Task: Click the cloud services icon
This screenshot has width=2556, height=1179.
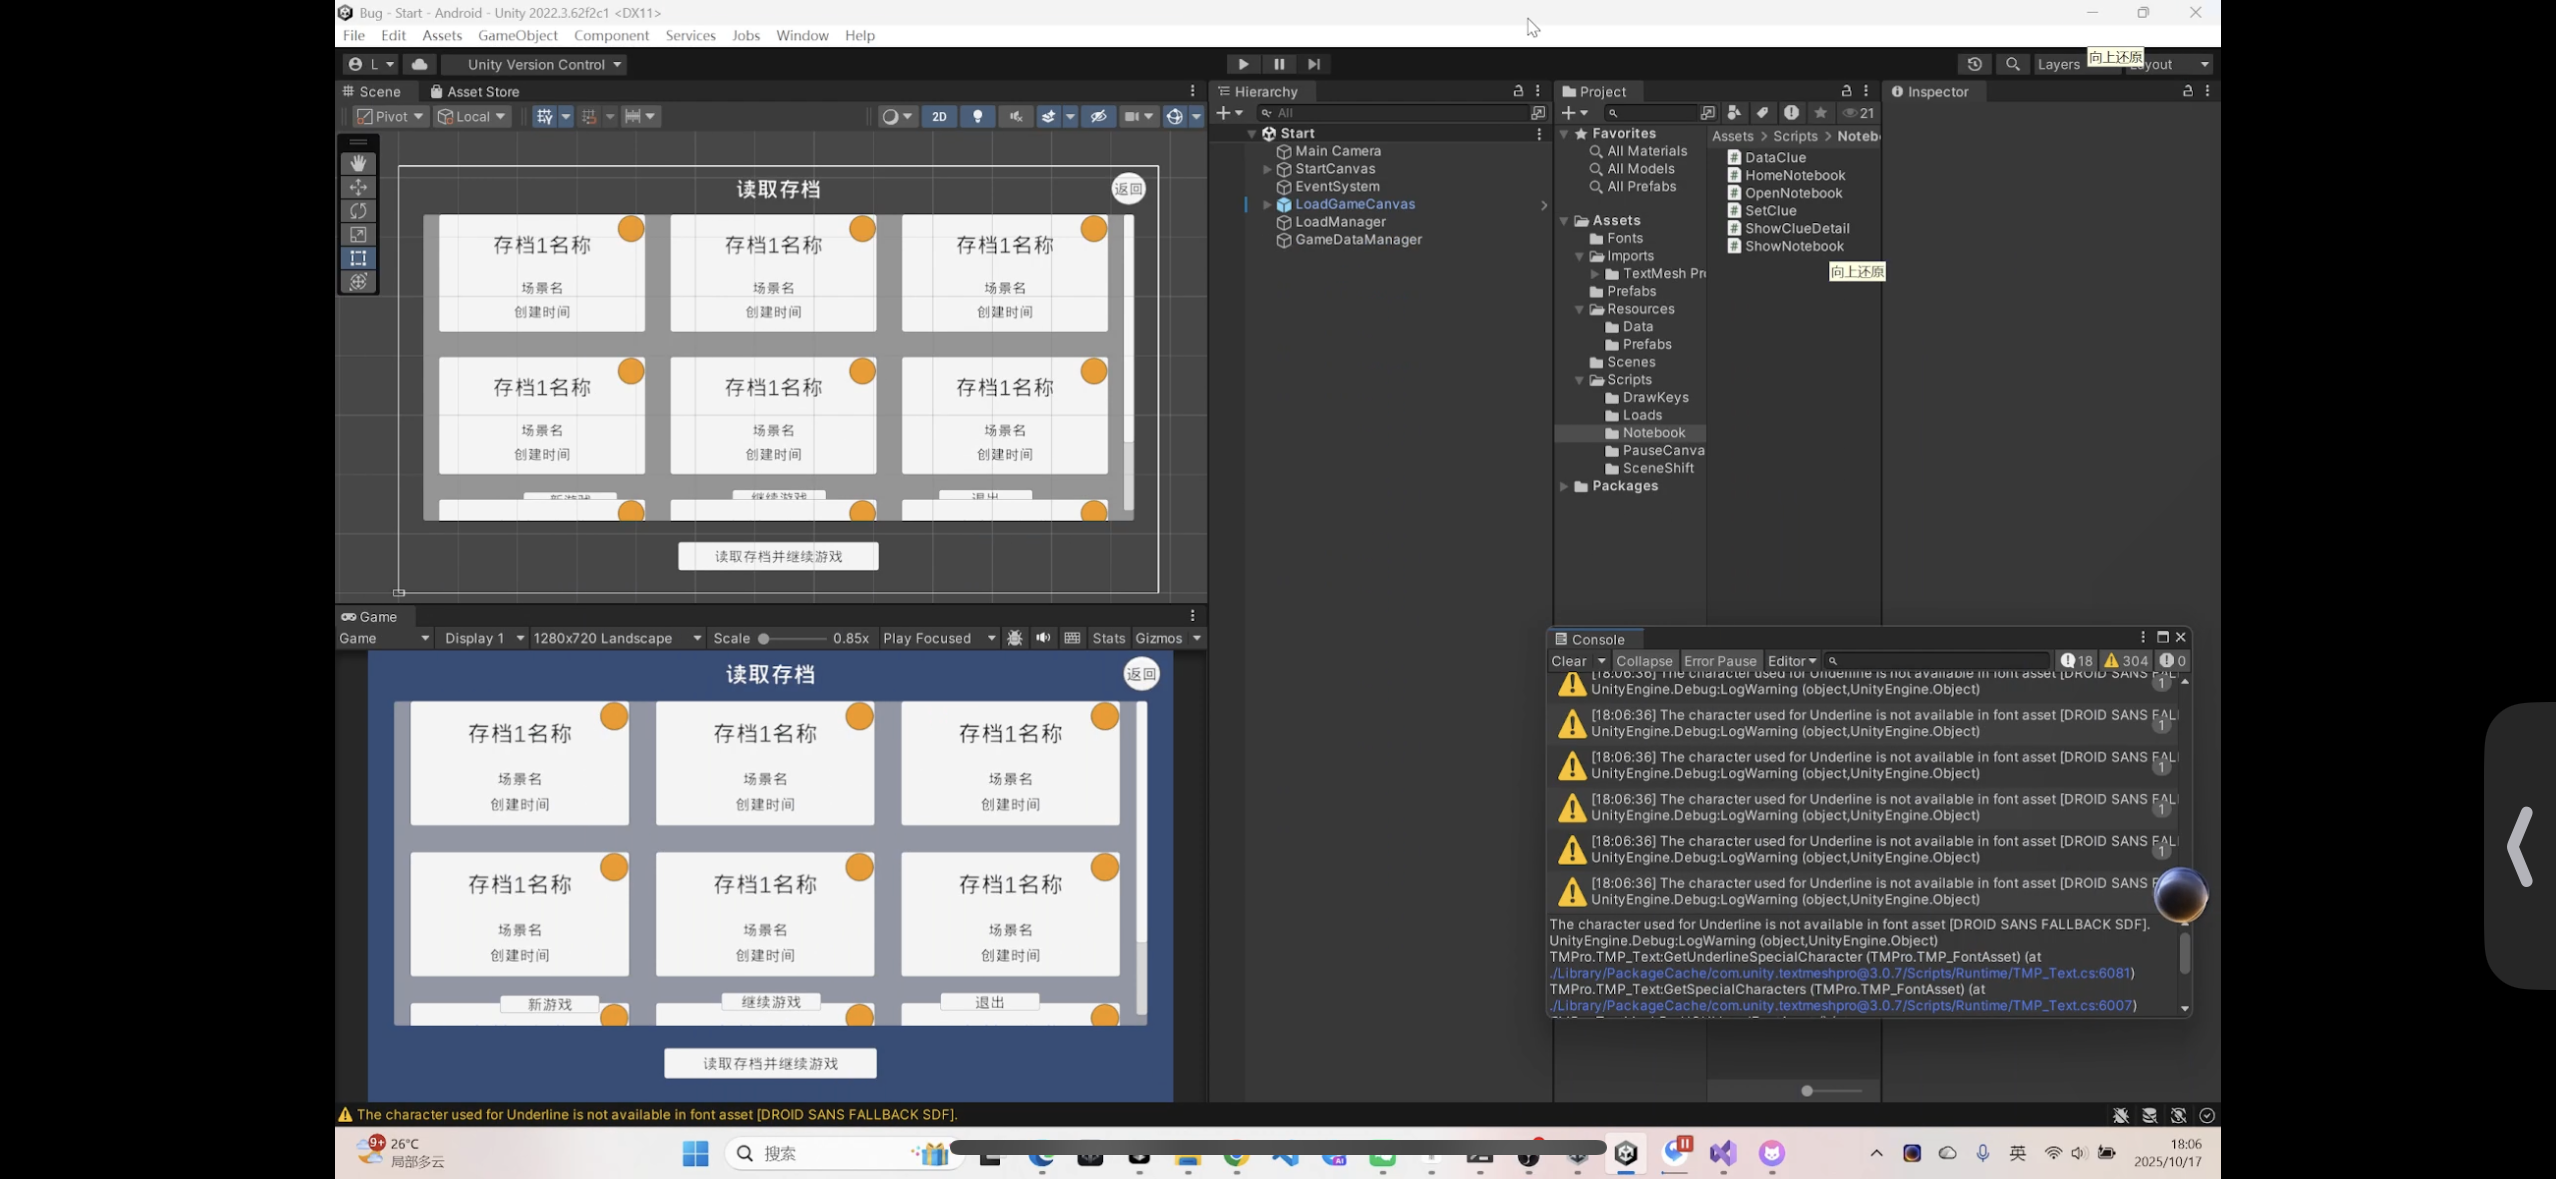Action: [x=419, y=64]
